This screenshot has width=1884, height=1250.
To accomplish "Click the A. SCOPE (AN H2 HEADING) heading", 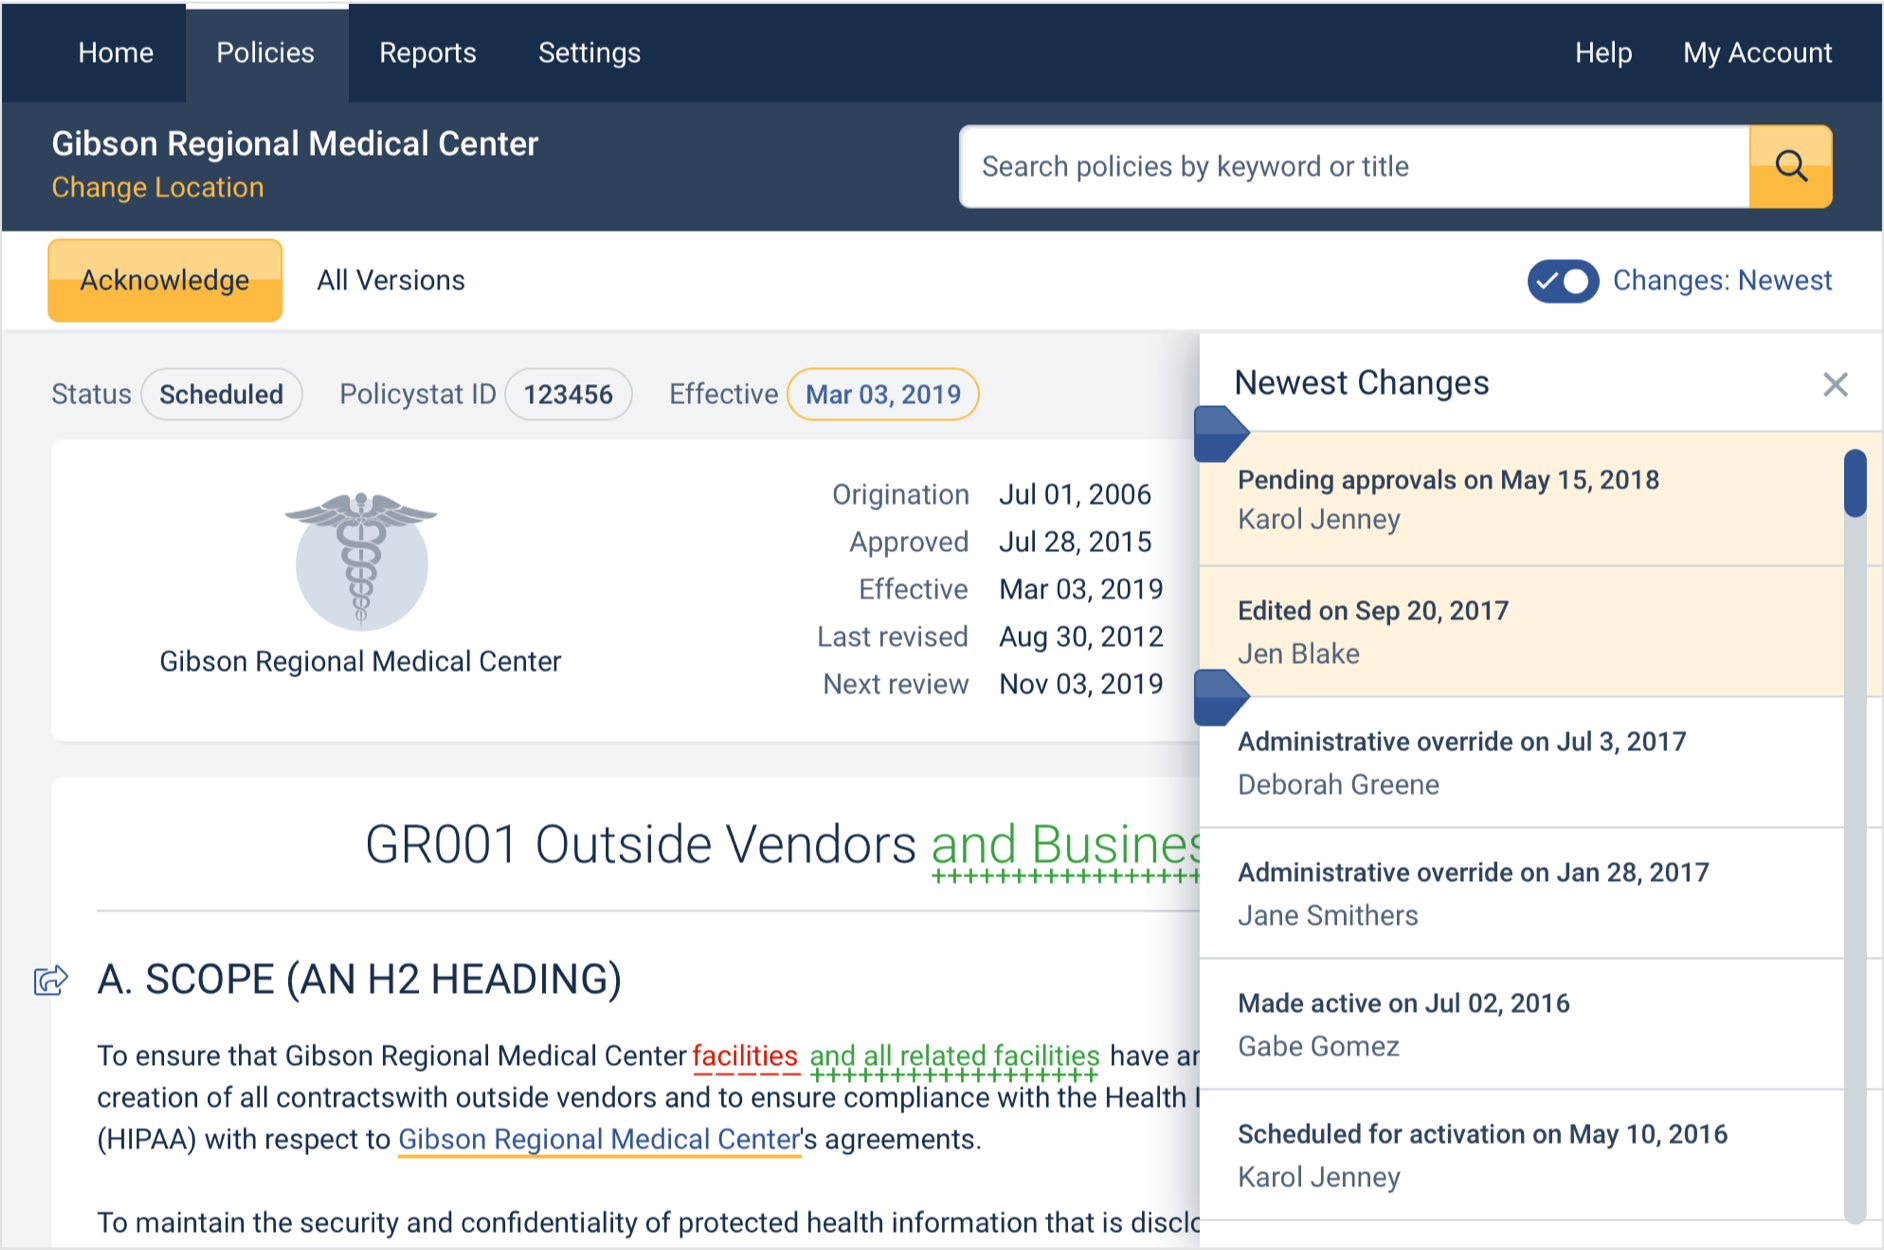I will 360,979.
